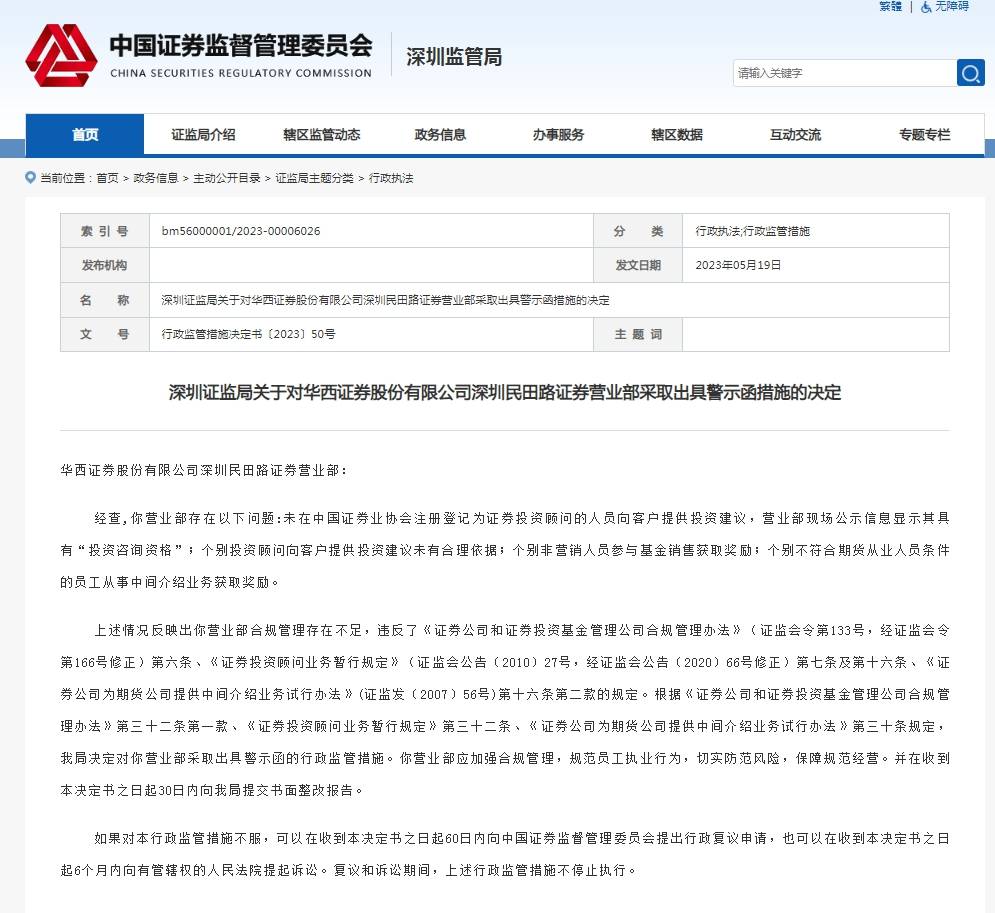Click the paragraph starting 经查,你营业部存在以下问题

pos(504,550)
